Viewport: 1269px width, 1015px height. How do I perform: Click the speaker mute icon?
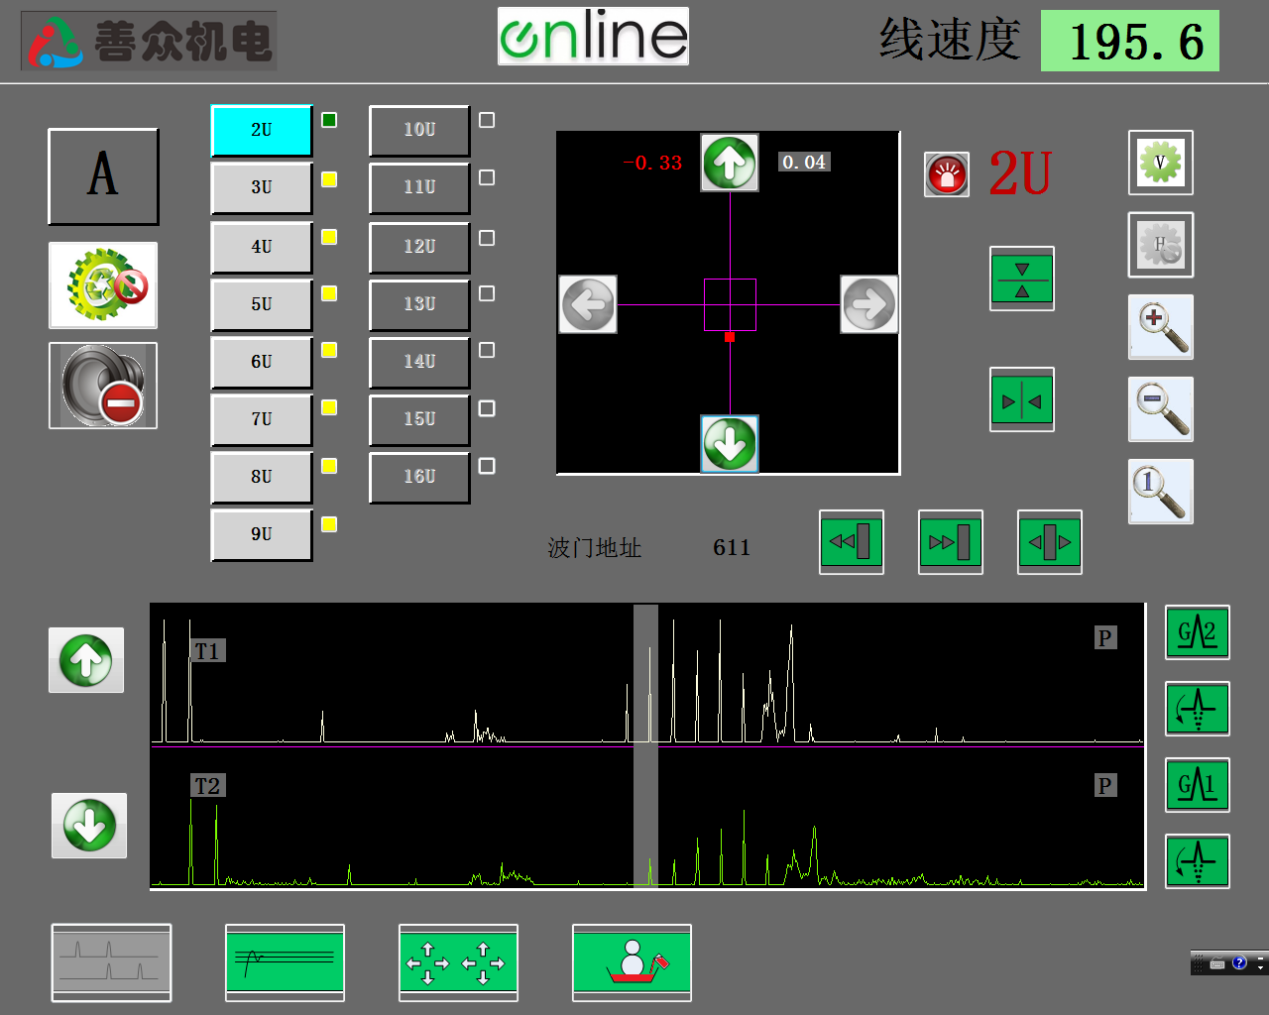(103, 386)
